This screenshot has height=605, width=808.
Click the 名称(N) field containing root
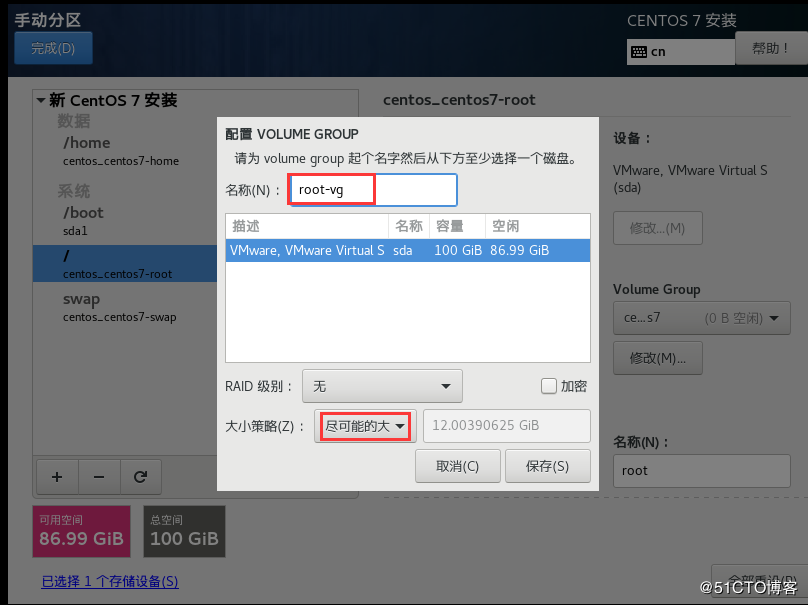701,470
